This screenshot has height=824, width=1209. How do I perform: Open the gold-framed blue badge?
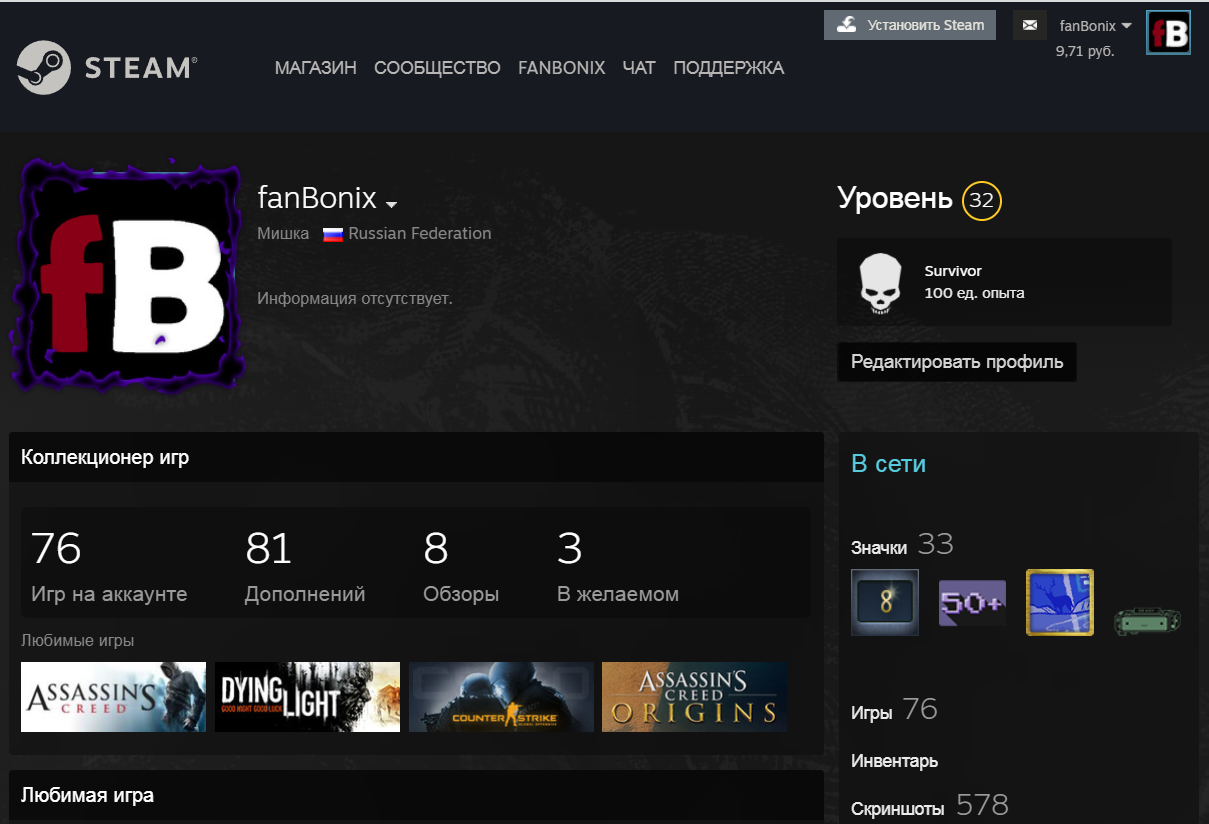[x=1060, y=602]
